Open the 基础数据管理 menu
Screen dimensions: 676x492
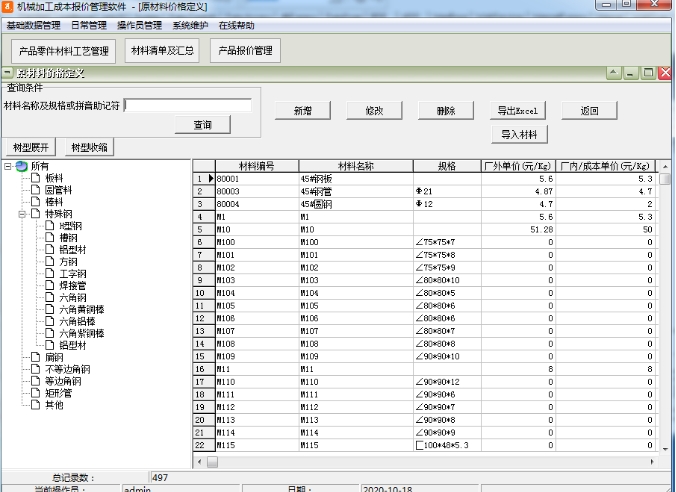tap(33, 25)
